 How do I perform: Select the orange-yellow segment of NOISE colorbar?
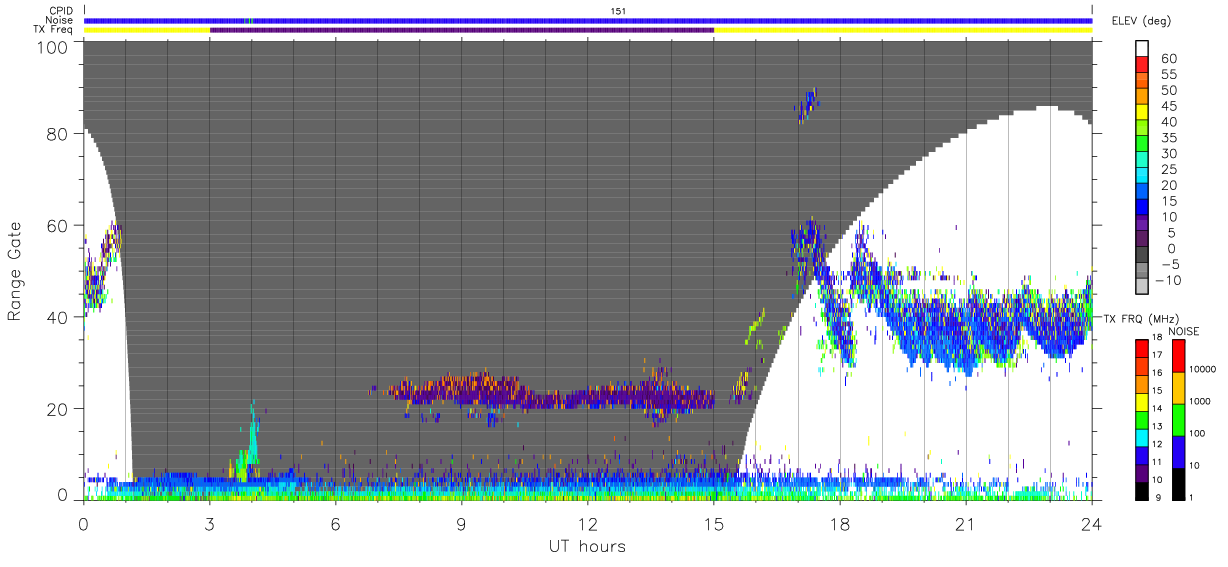coord(1180,387)
